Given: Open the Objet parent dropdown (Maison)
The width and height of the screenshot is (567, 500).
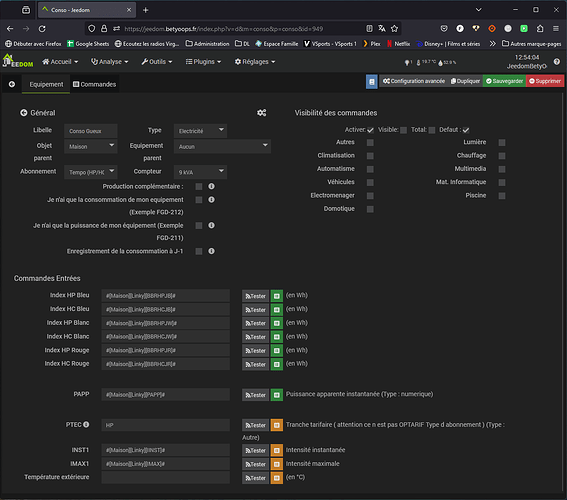Looking at the screenshot, I should pos(91,146).
